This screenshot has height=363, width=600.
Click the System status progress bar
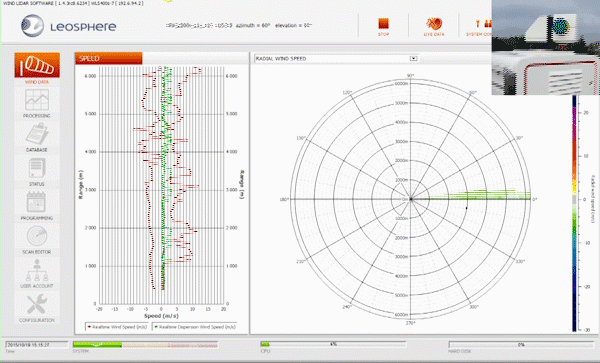pyautogui.click(x=145, y=345)
